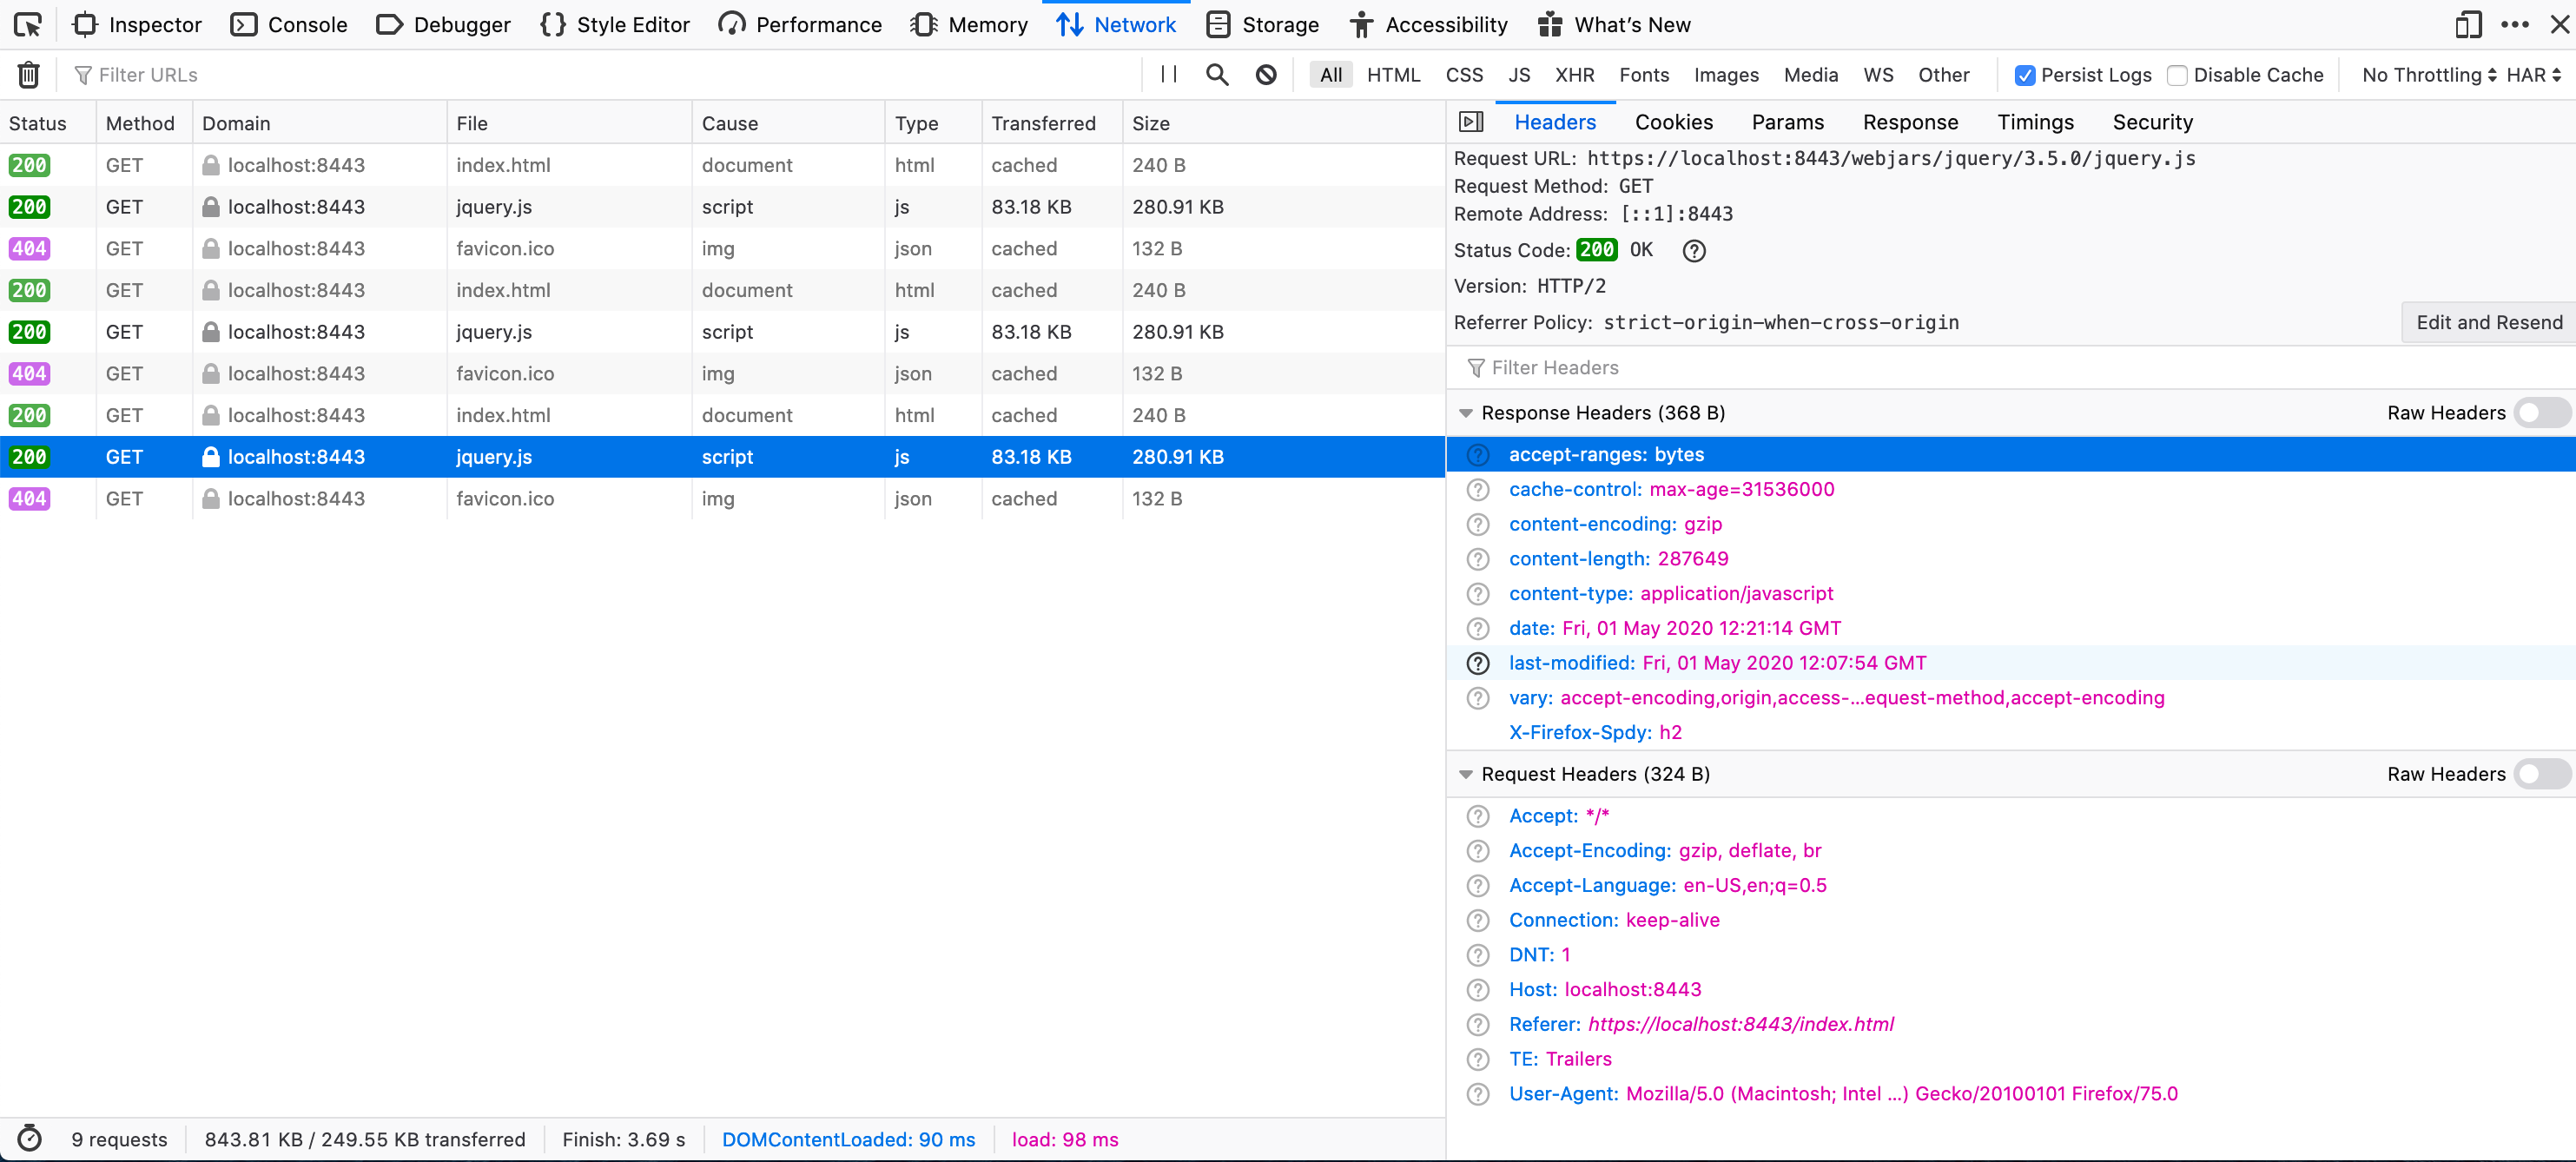2576x1162 pixels.
Task: Show the Response details tab
Action: point(1910,122)
